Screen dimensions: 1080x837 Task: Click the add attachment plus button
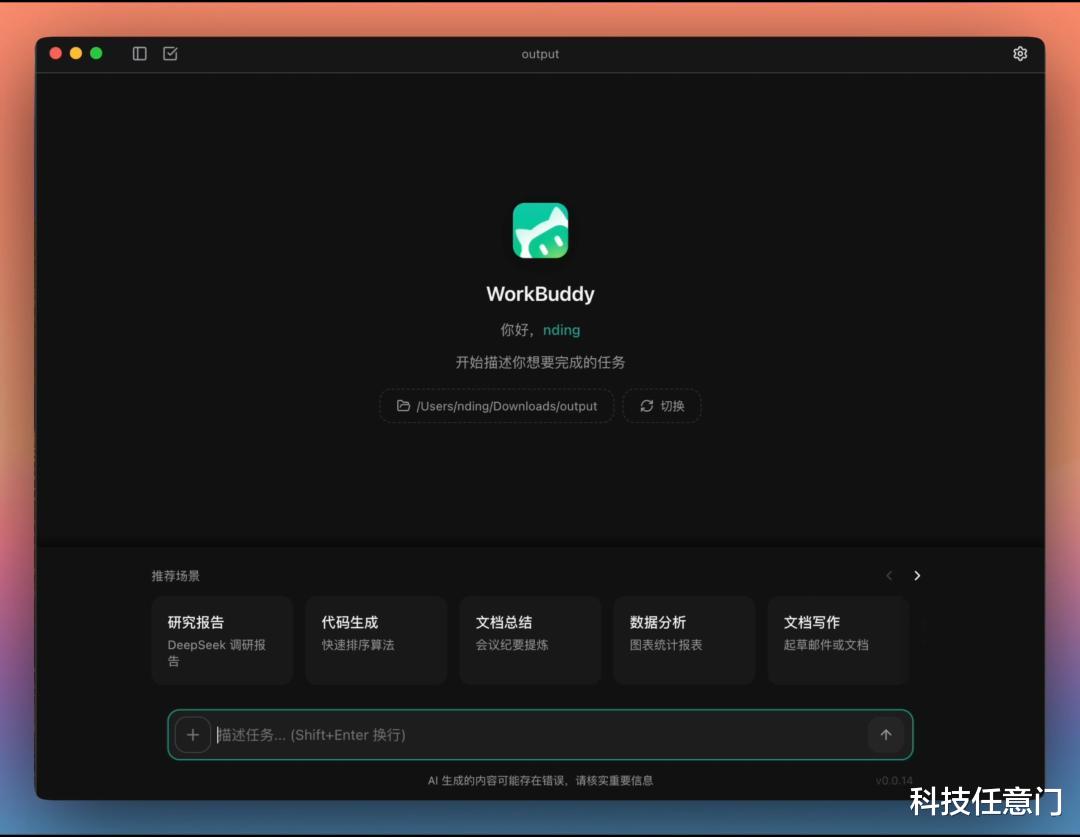point(193,735)
